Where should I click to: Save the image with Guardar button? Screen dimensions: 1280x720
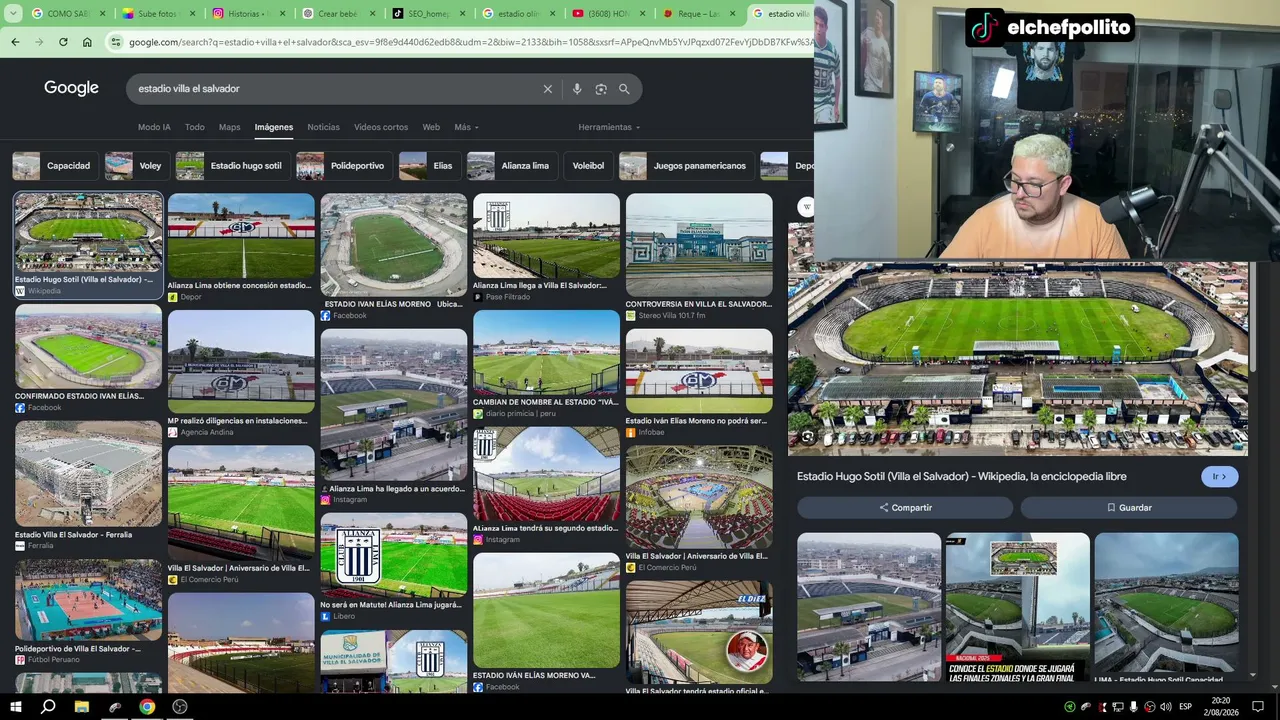pyautogui.click(x=1129, y=508)
